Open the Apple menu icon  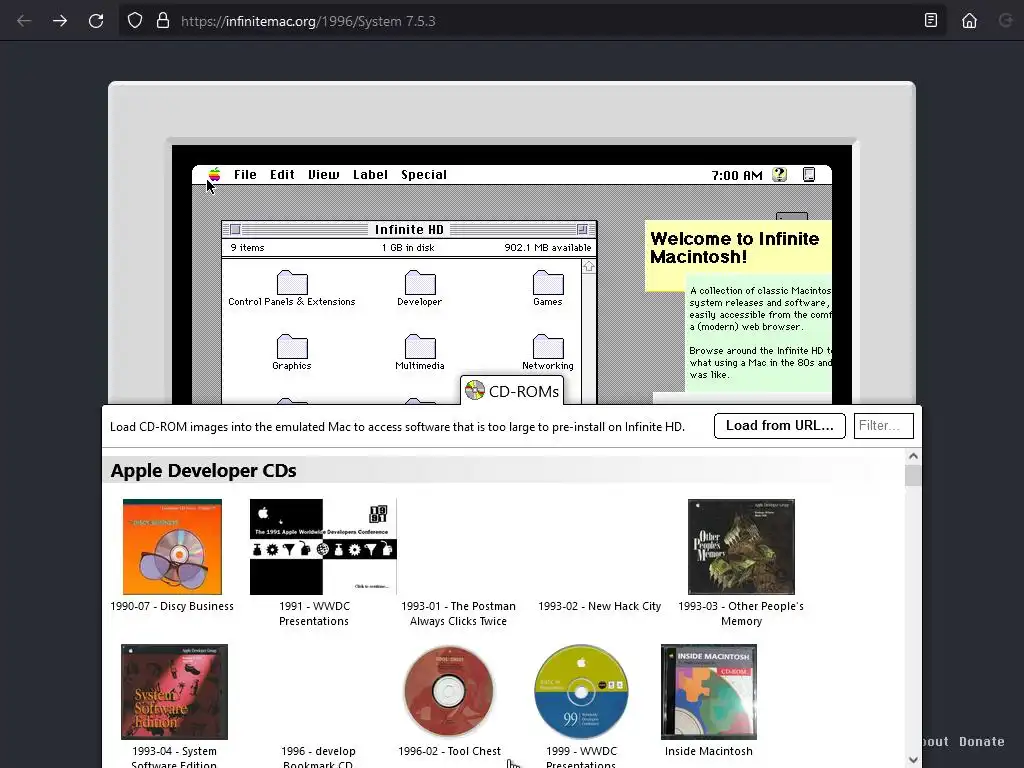tap(214, 174)
